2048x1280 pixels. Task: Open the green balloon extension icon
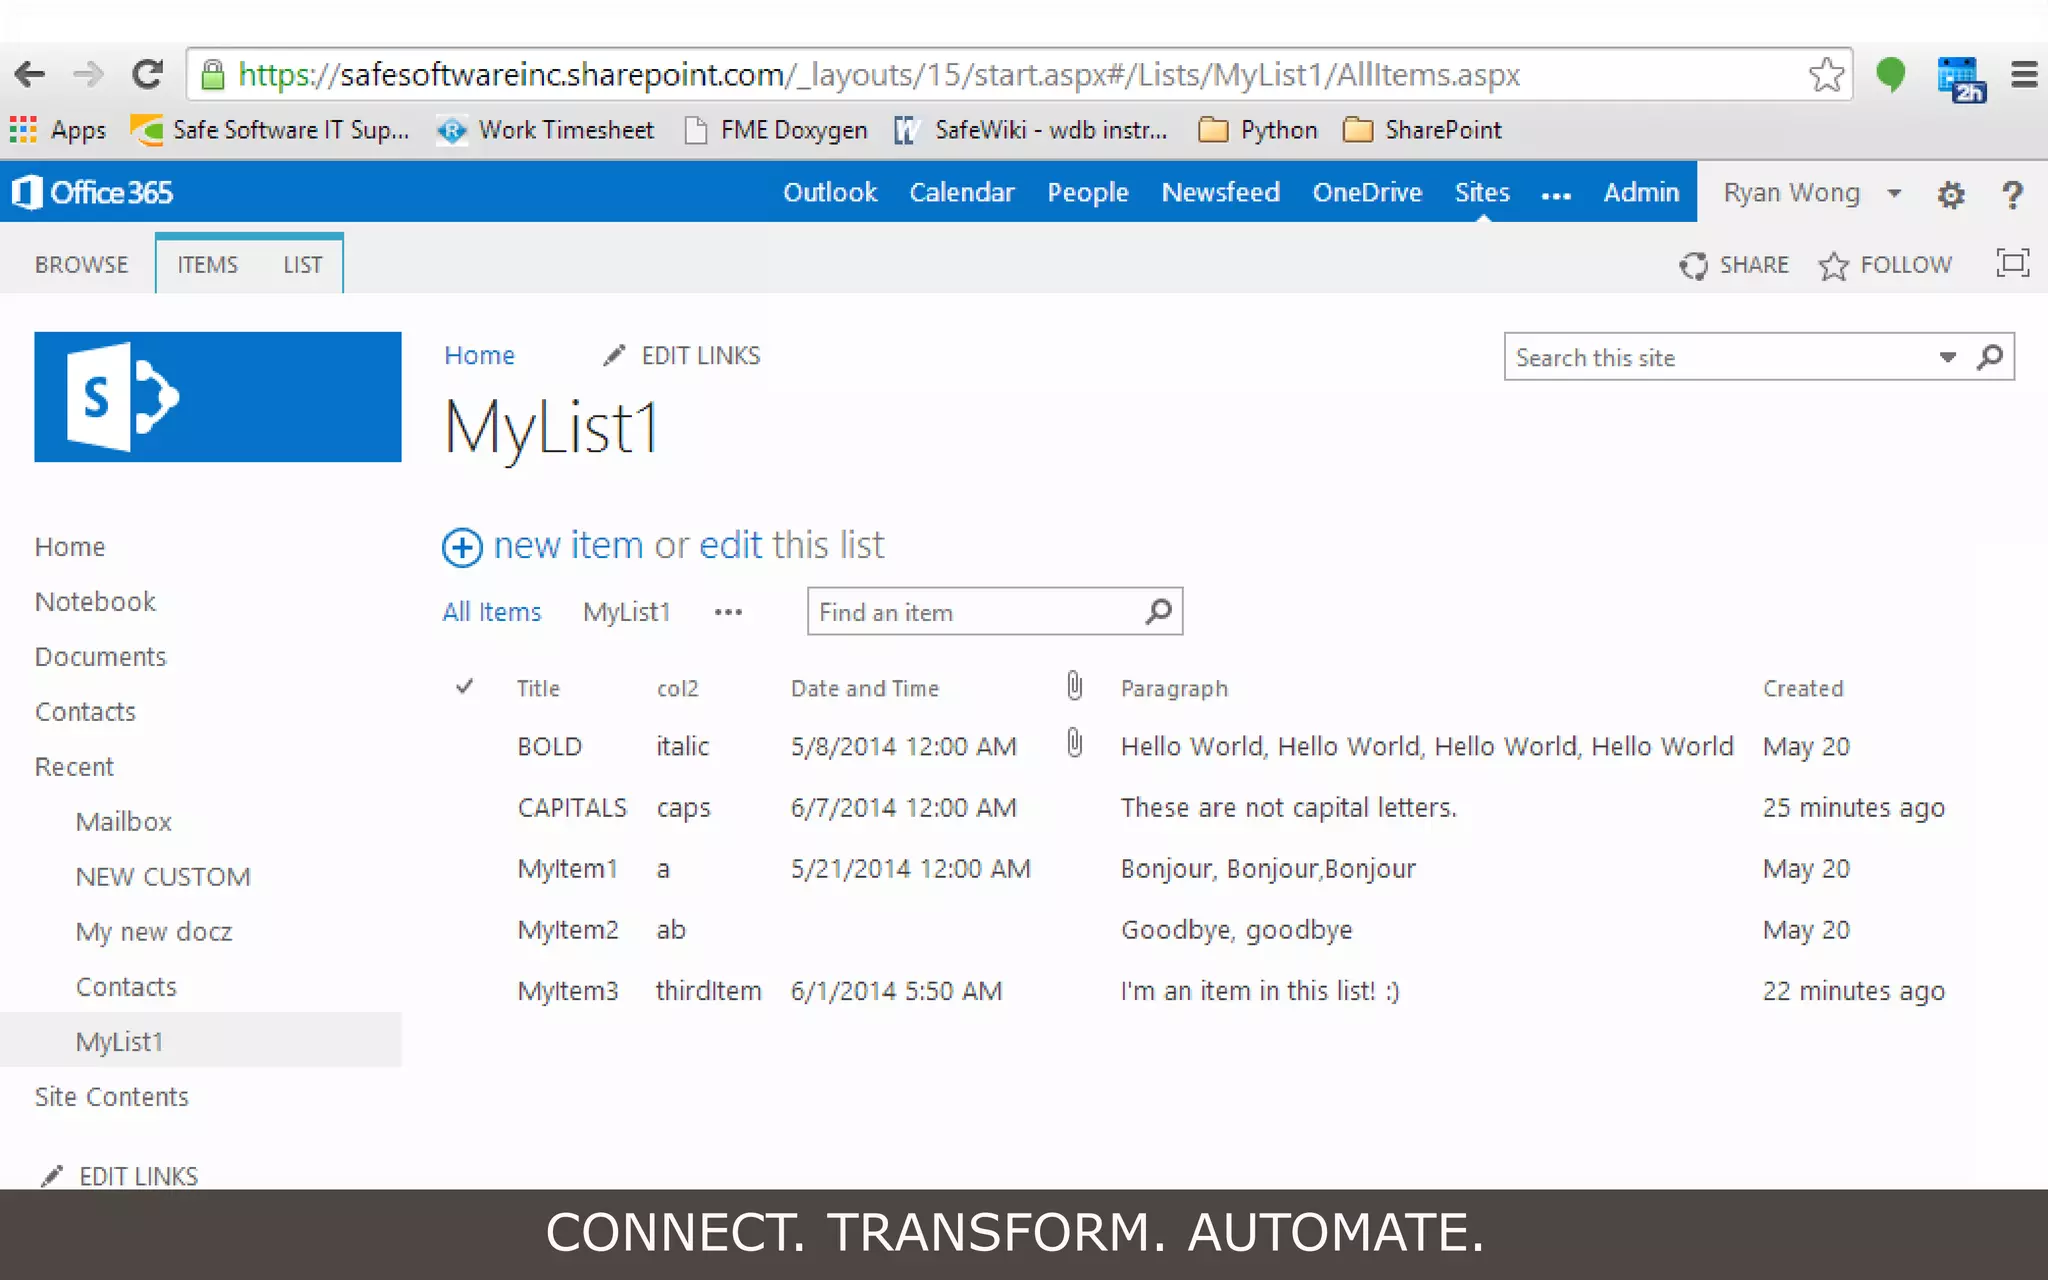point(1890,75)
